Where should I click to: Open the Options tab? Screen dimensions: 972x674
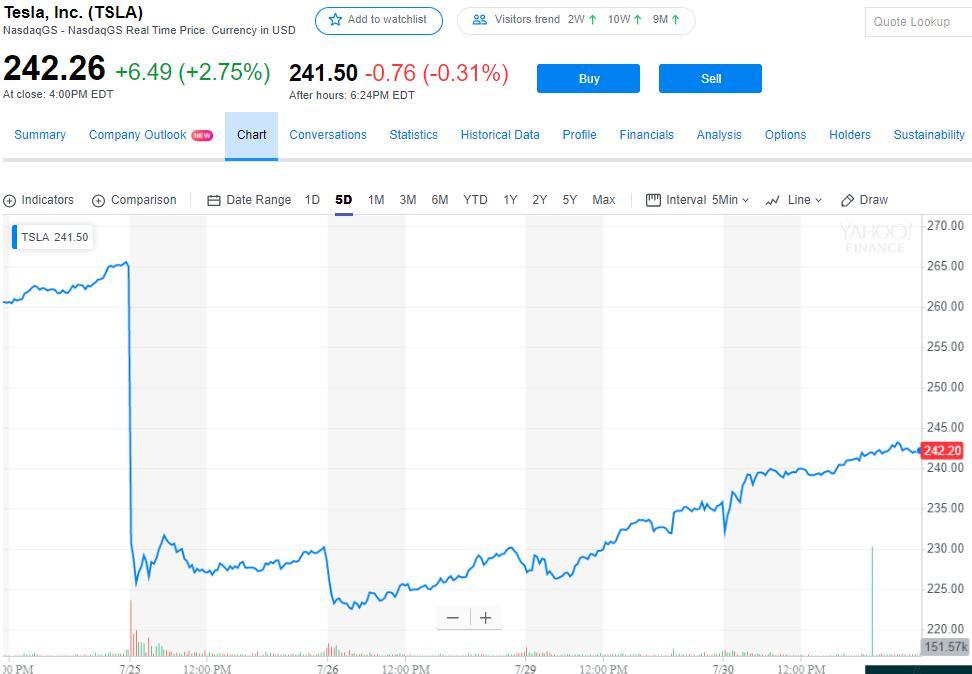tap(785, 135)
